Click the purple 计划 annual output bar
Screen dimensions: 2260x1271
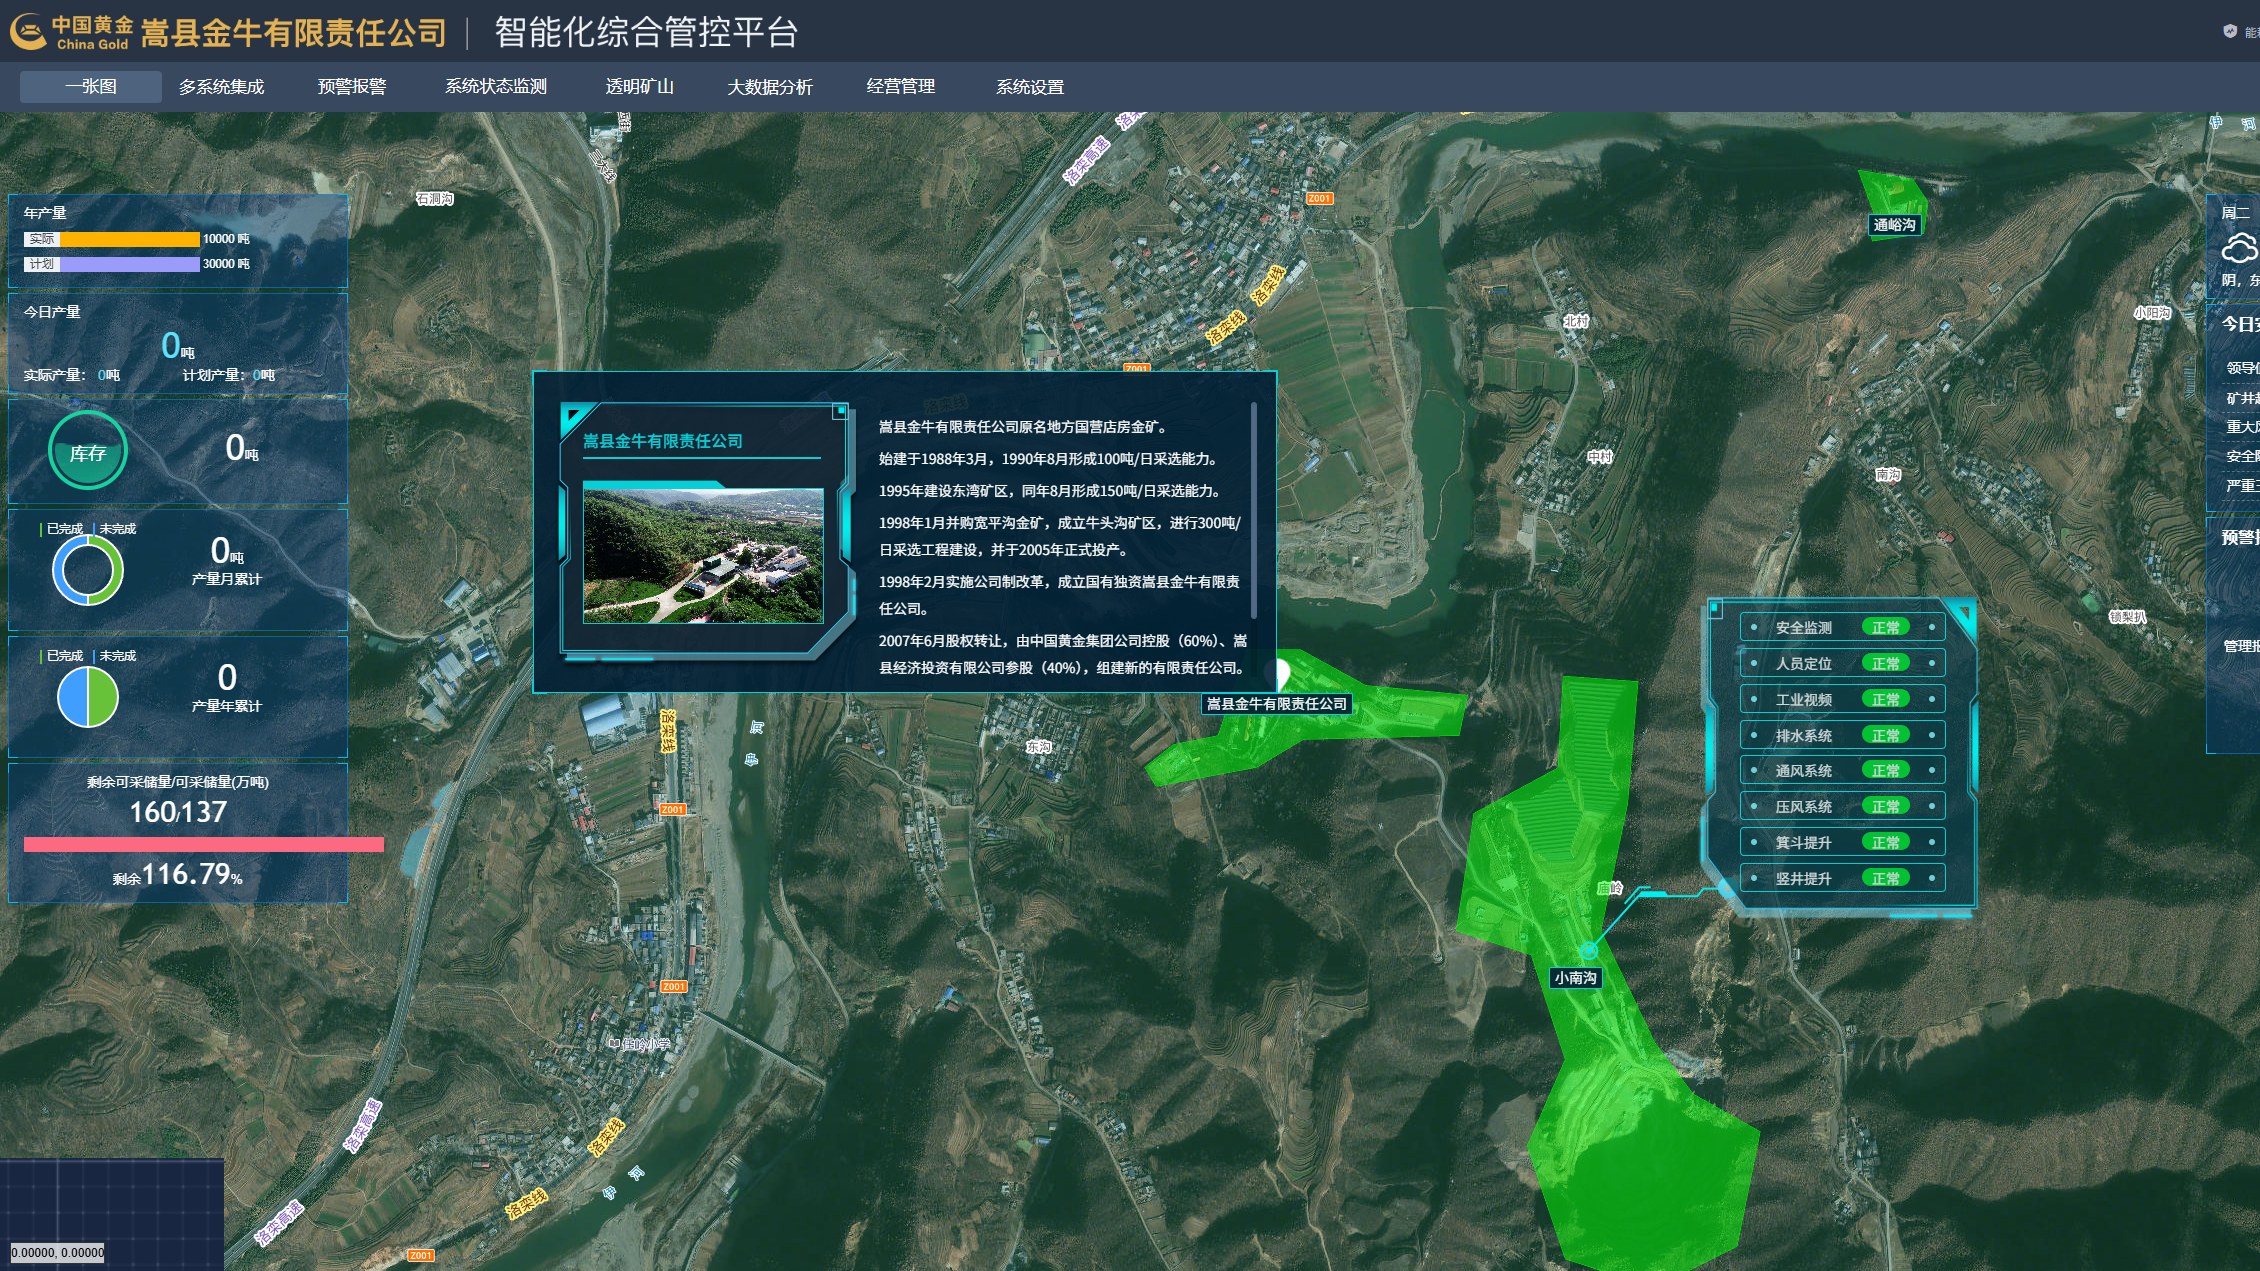(130, 264)
